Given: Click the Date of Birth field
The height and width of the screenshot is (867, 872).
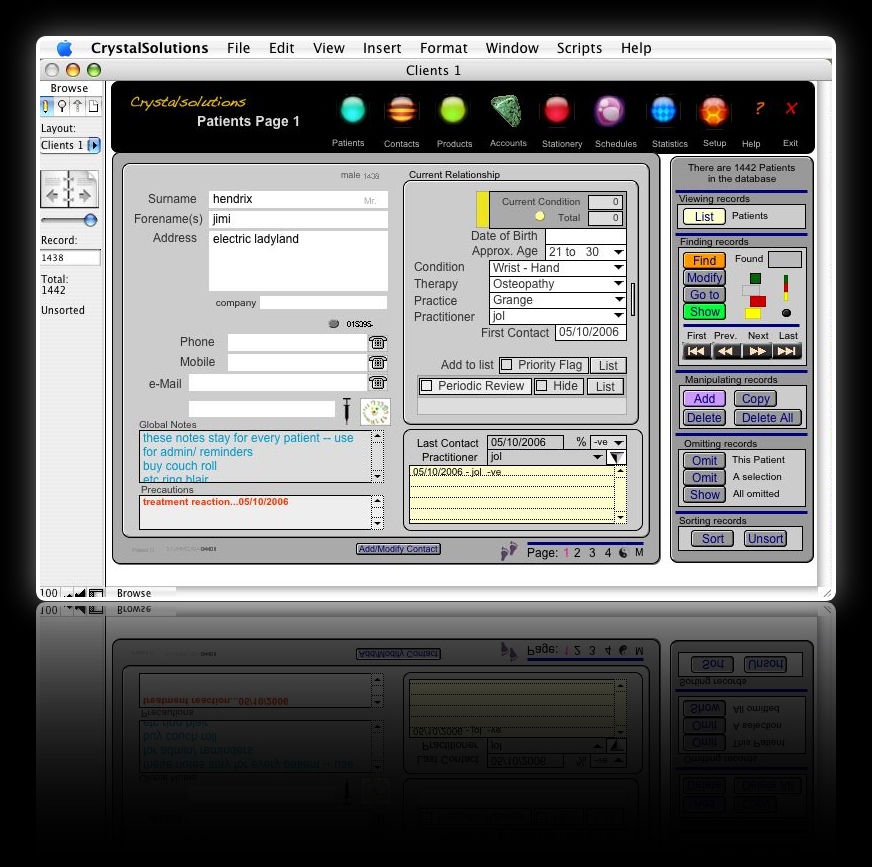Looking at the screenshot, I should [586, 236].
